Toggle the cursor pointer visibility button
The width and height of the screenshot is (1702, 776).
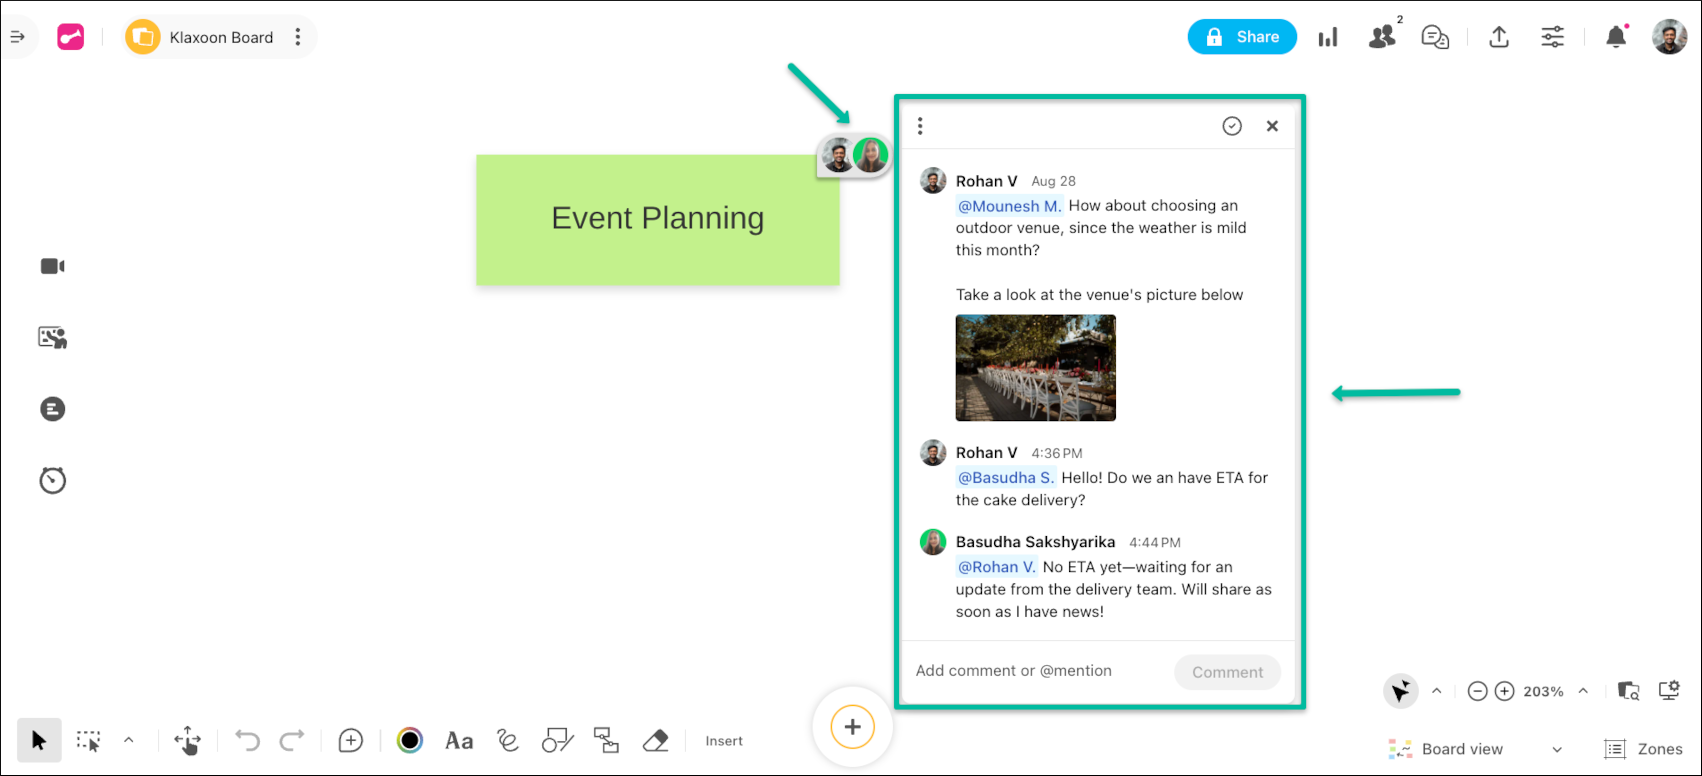[1400, 691]
